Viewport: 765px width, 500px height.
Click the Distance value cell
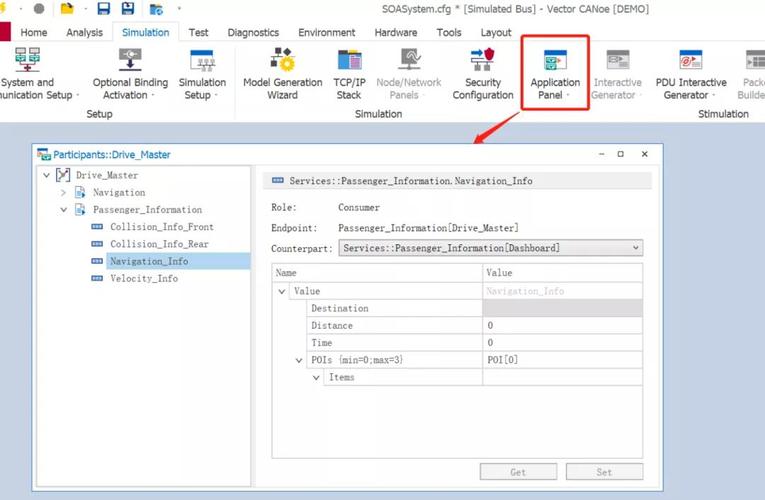coord(563,325)
